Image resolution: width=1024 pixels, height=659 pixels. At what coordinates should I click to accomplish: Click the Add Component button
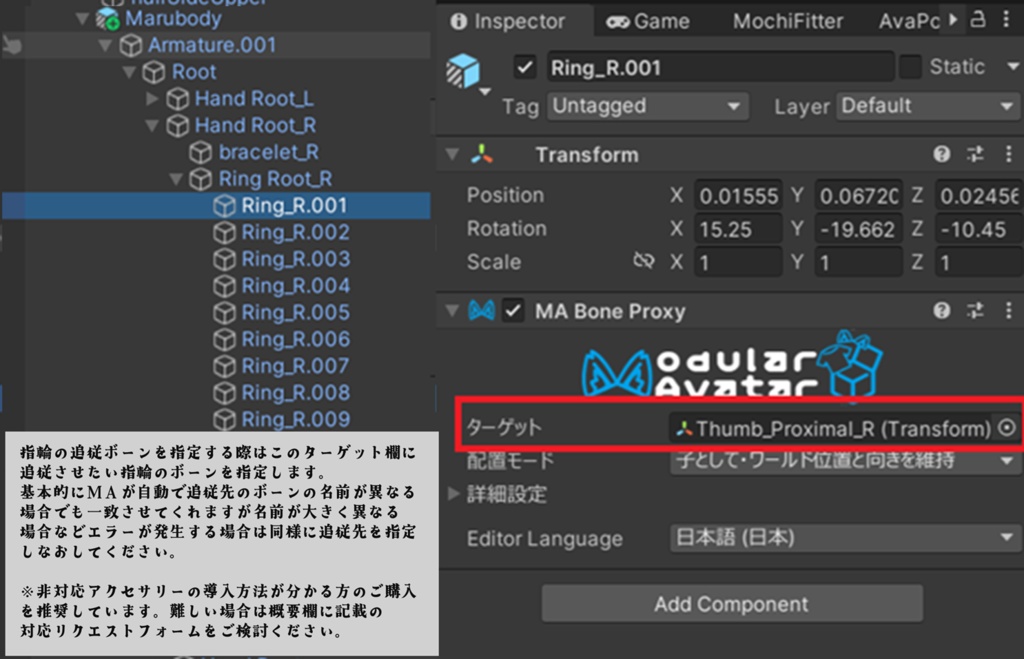click(731, 604)
